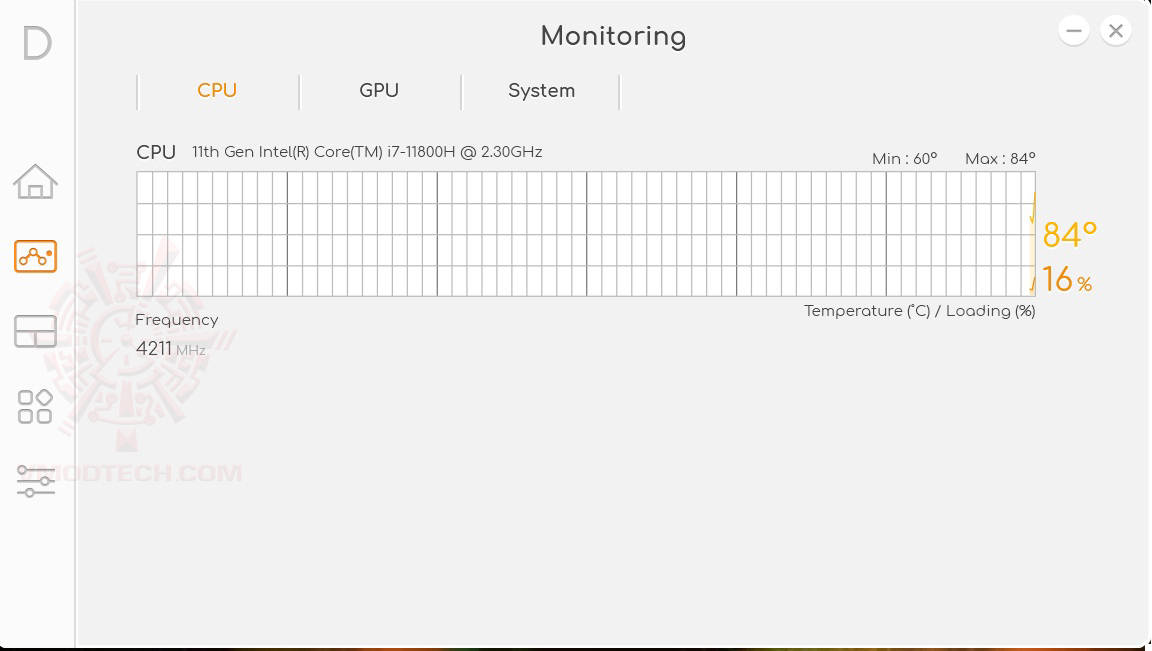Click the Max: 84° label

[x=999, y=159]
